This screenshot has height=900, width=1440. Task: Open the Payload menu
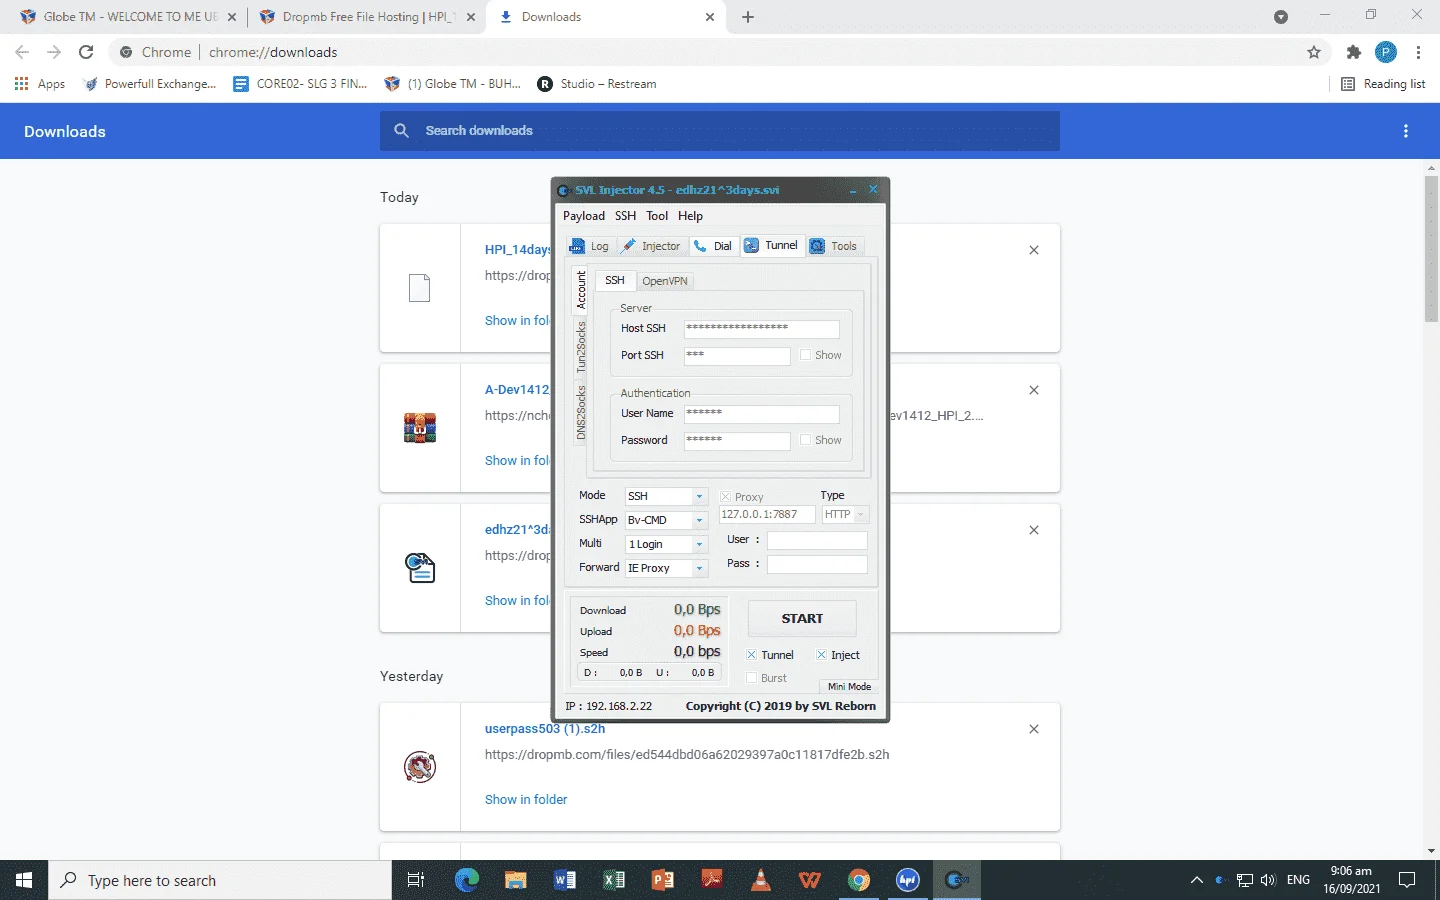click(584, 216)
